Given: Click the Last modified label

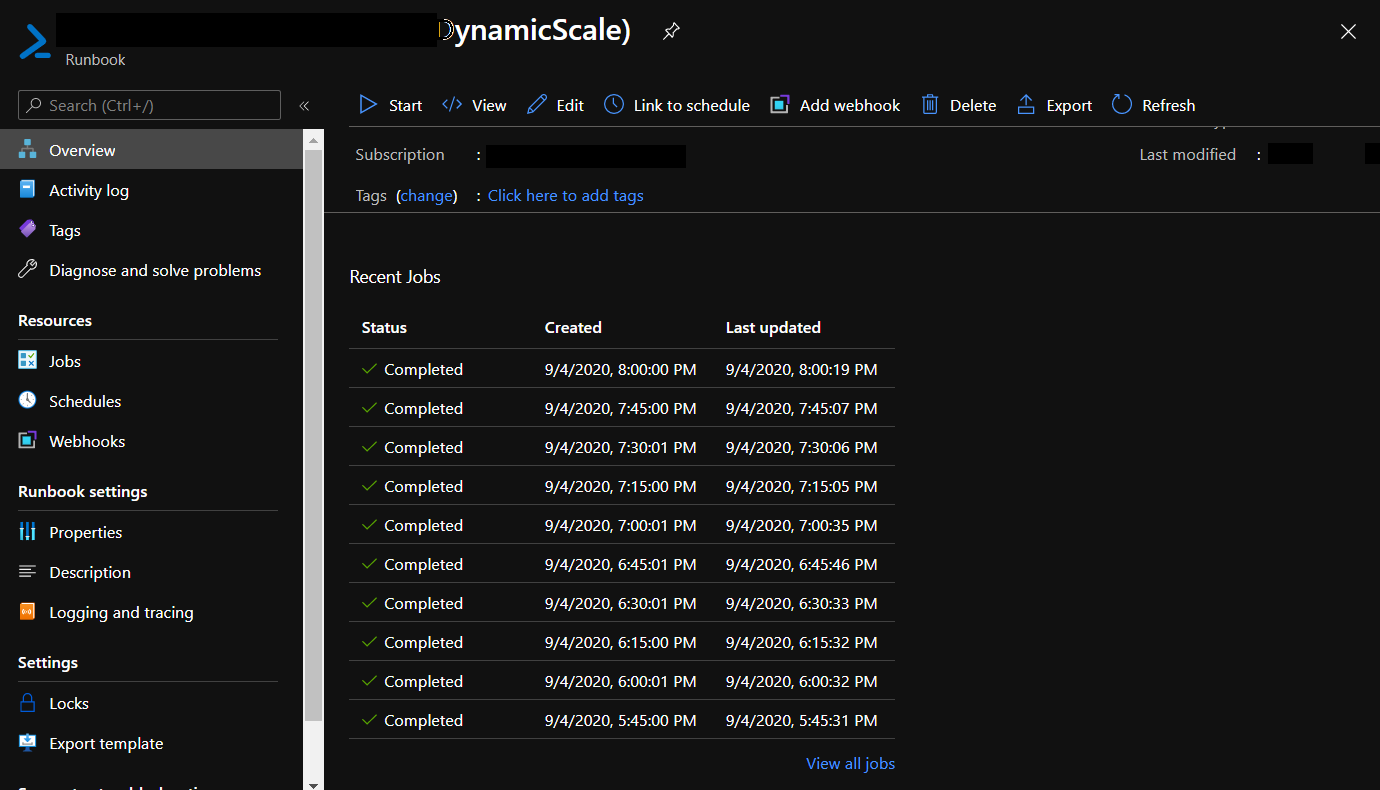Looking at the screenshot, I should pos(1187,155).
